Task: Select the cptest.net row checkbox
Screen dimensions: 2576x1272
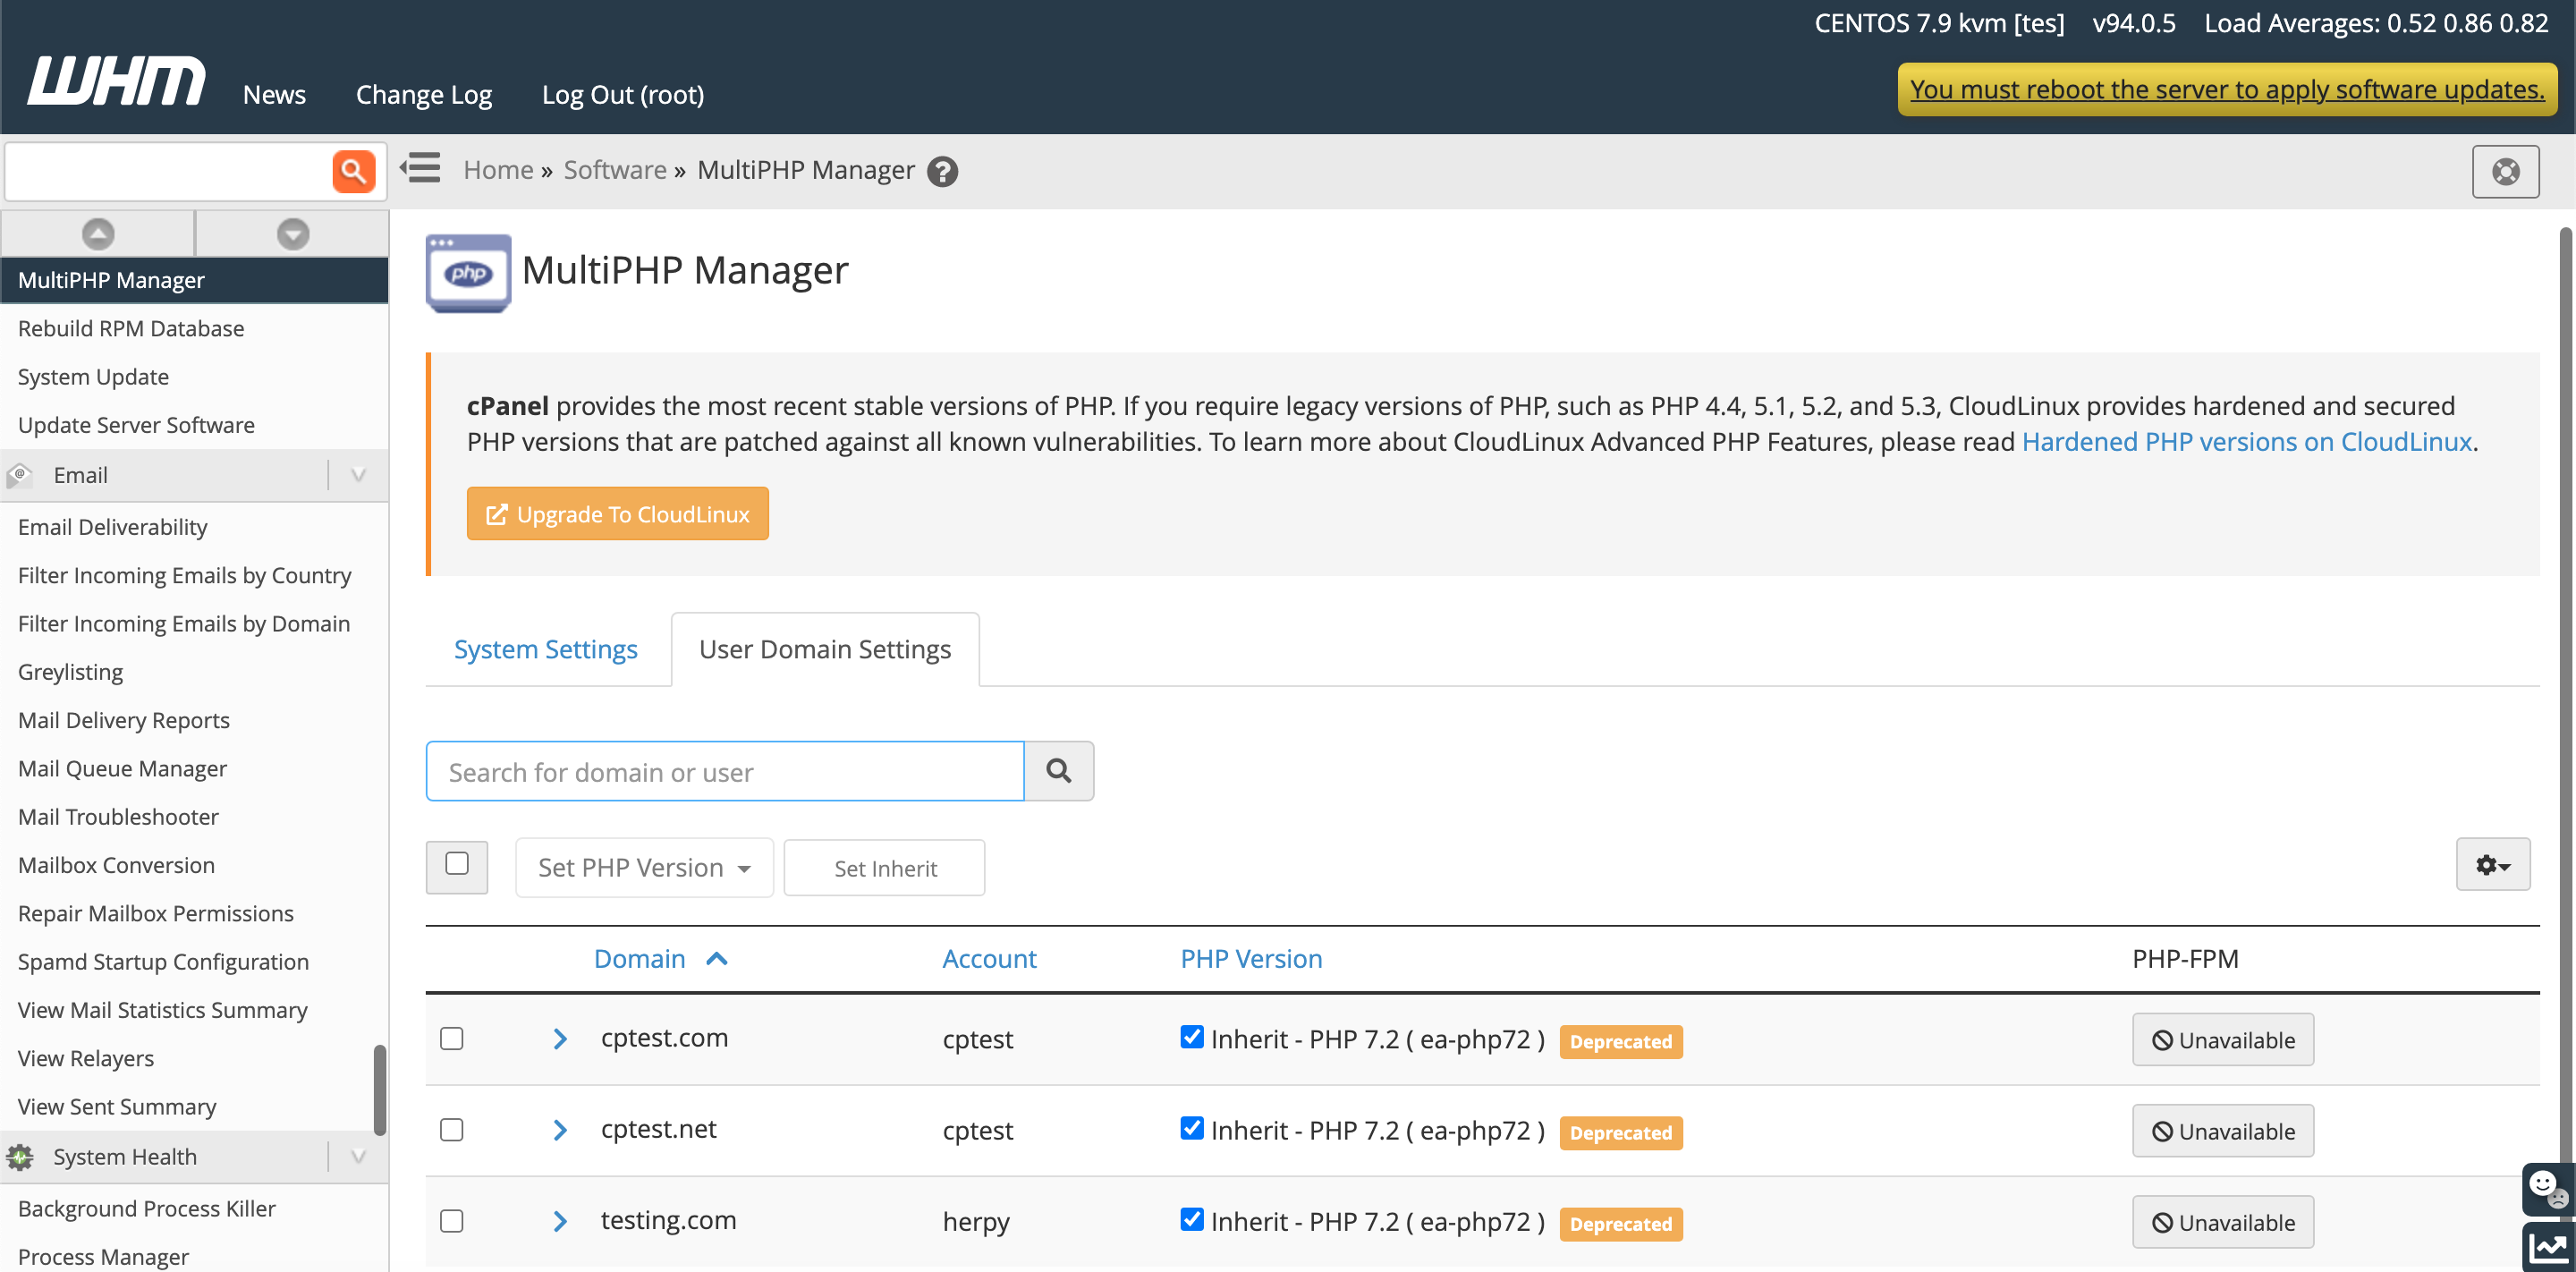Action: [452, 1130]
